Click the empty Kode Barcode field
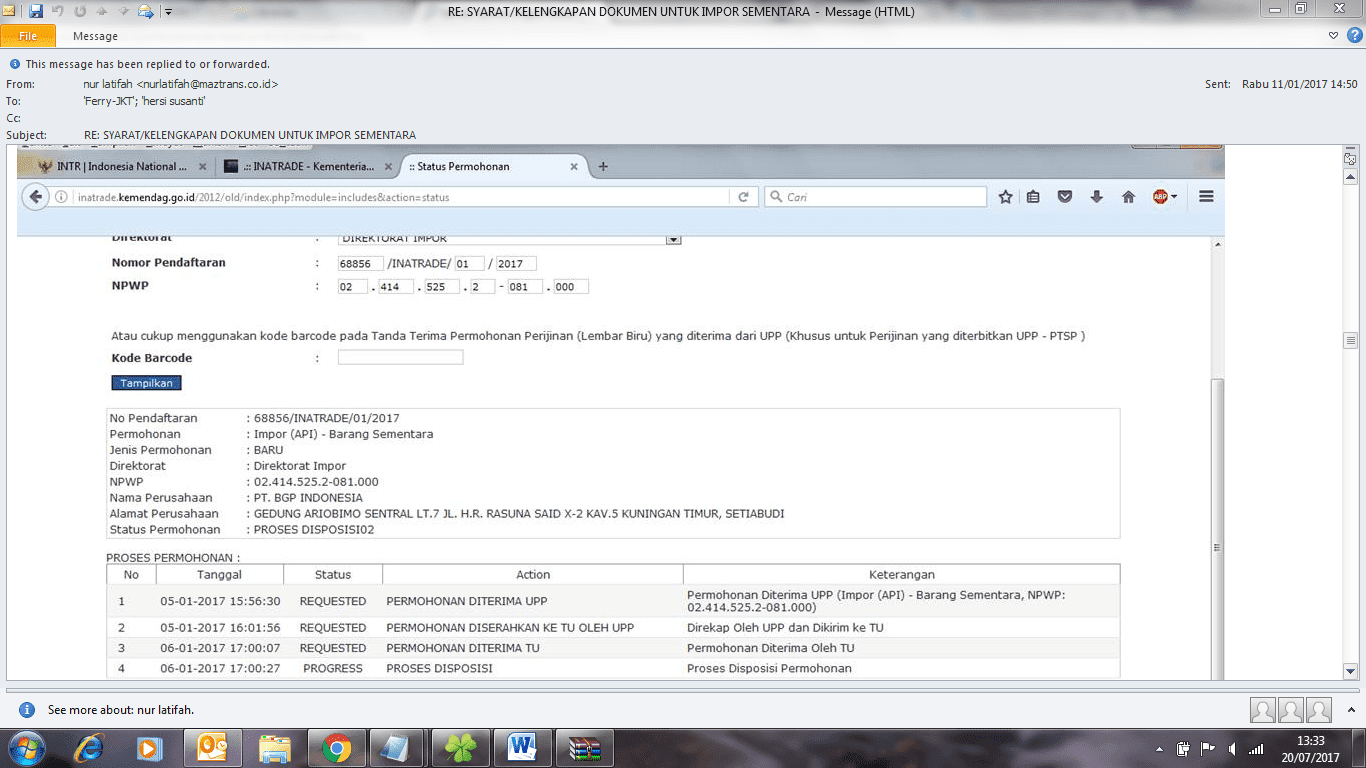 400,358
